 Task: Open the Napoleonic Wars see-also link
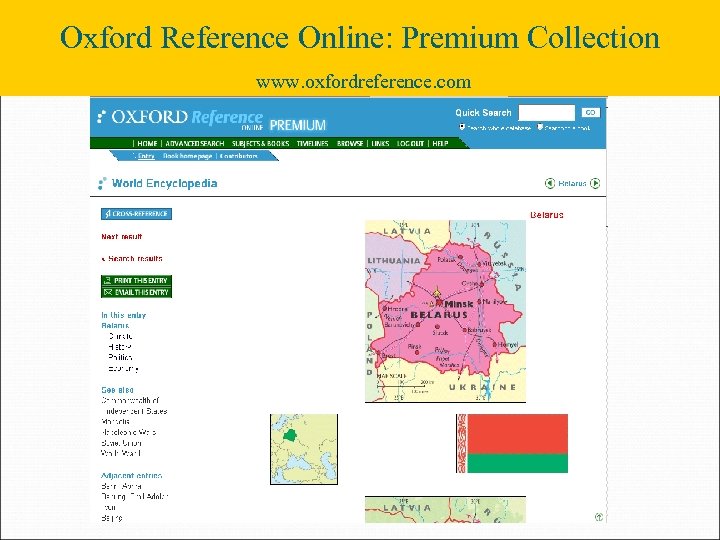(x=129, y=432)
